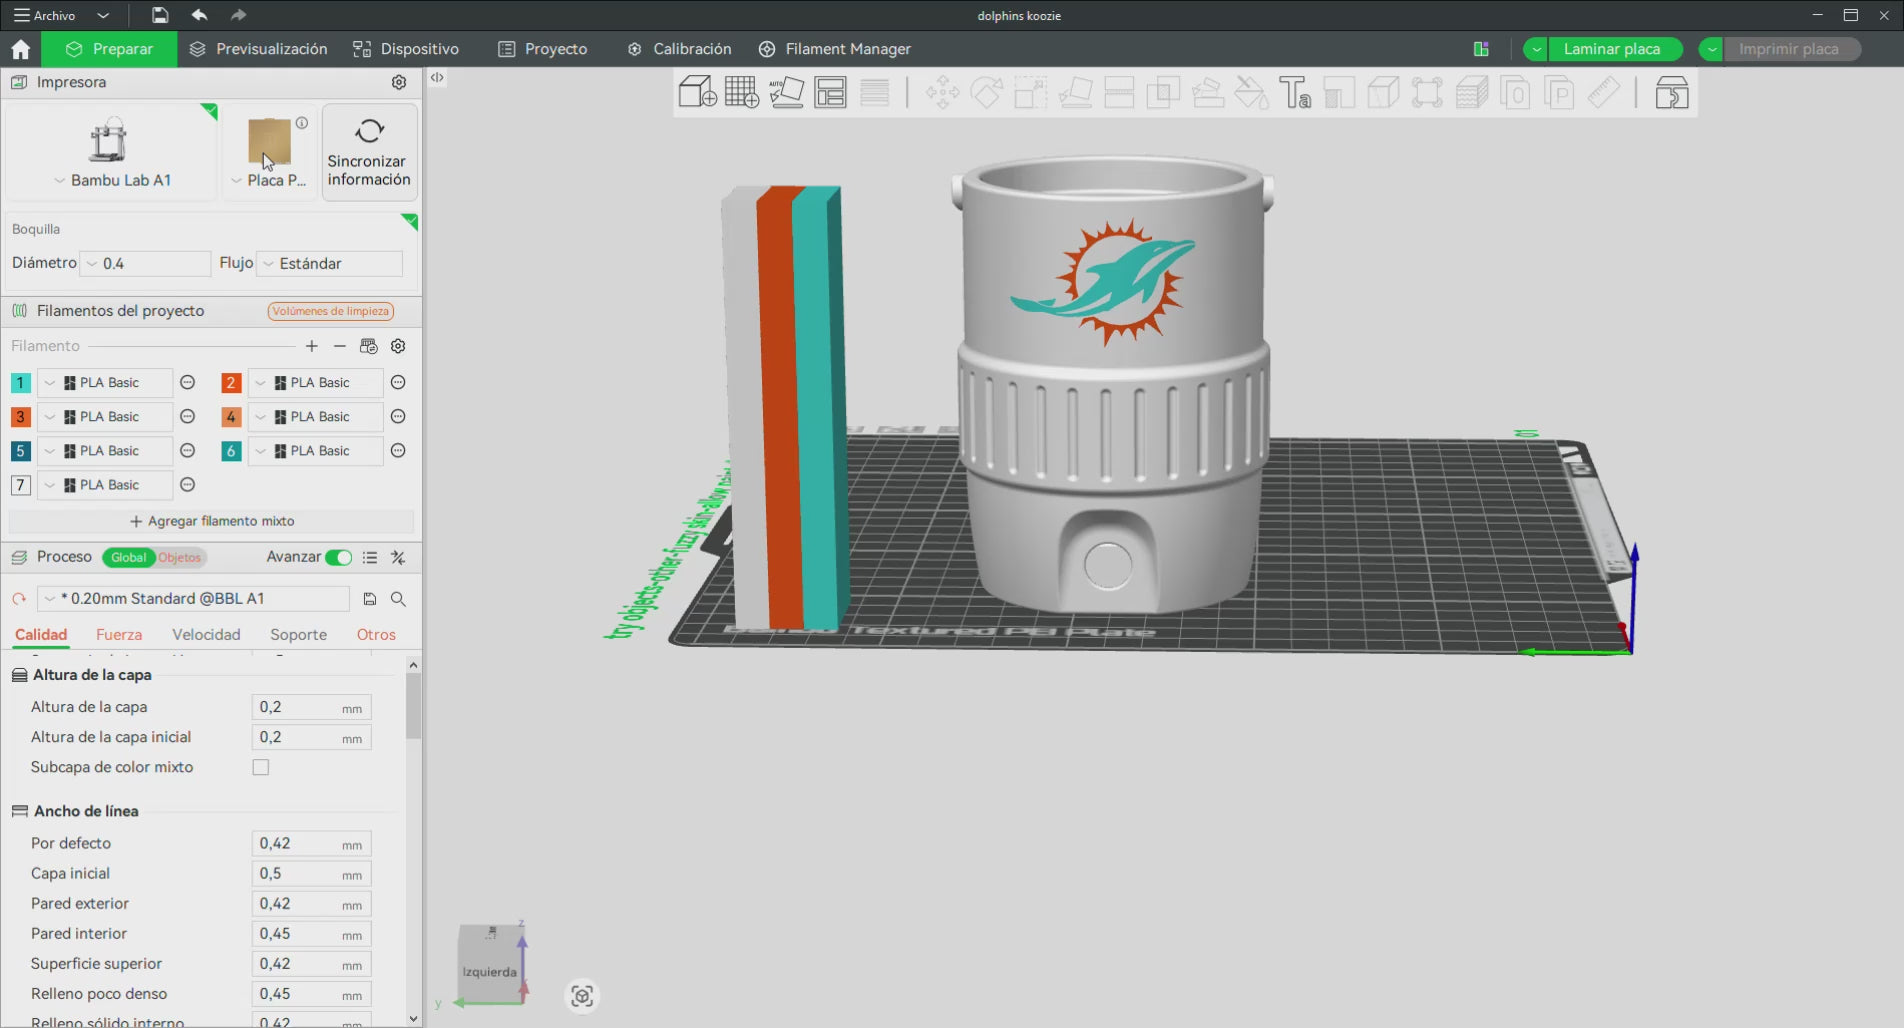This screenshot has height=1028, width=1904.
Task: Undo the last action
Action: click(x=200, y=15)
